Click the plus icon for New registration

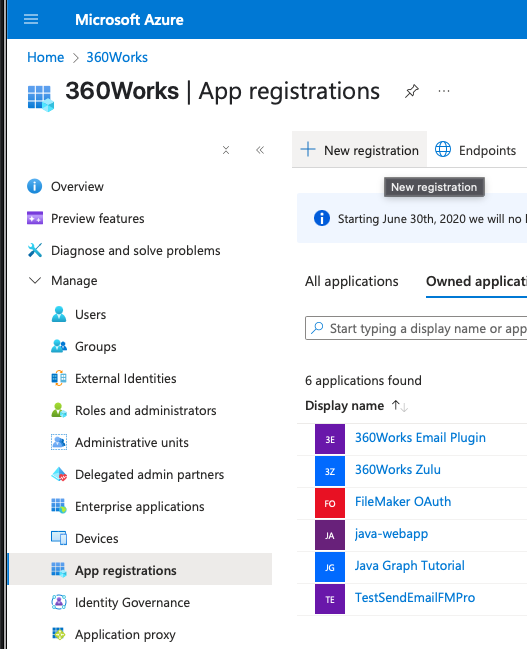point(308,149)
